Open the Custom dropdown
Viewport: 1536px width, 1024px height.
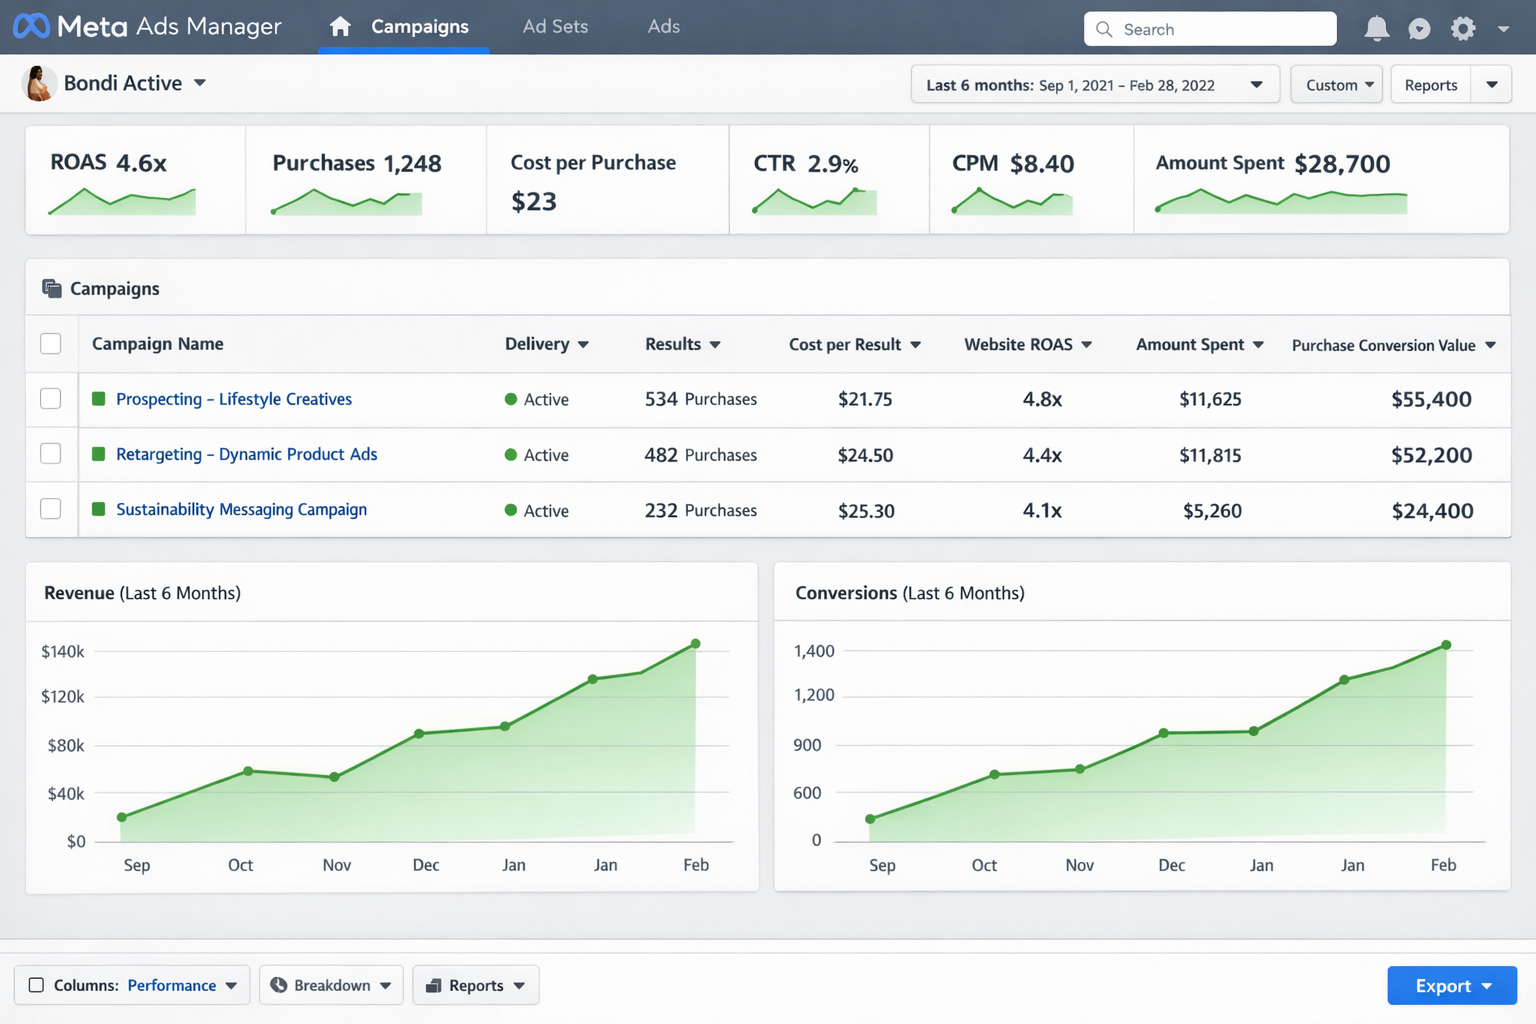(x=1336, y=84)
